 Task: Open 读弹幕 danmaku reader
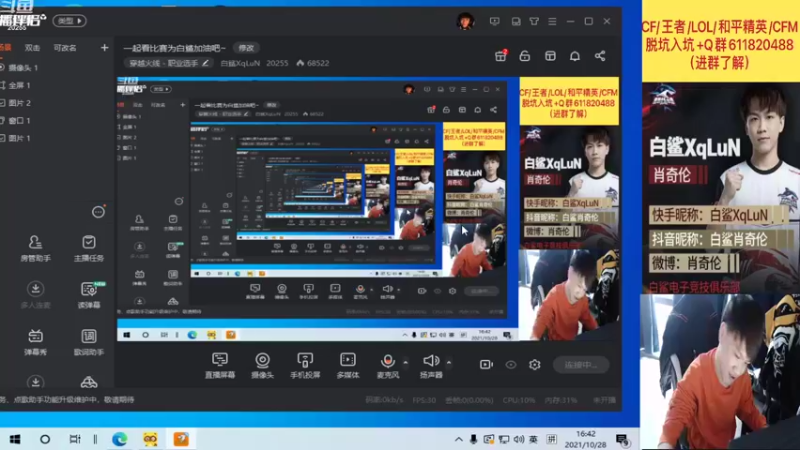(x=89, y=295)
